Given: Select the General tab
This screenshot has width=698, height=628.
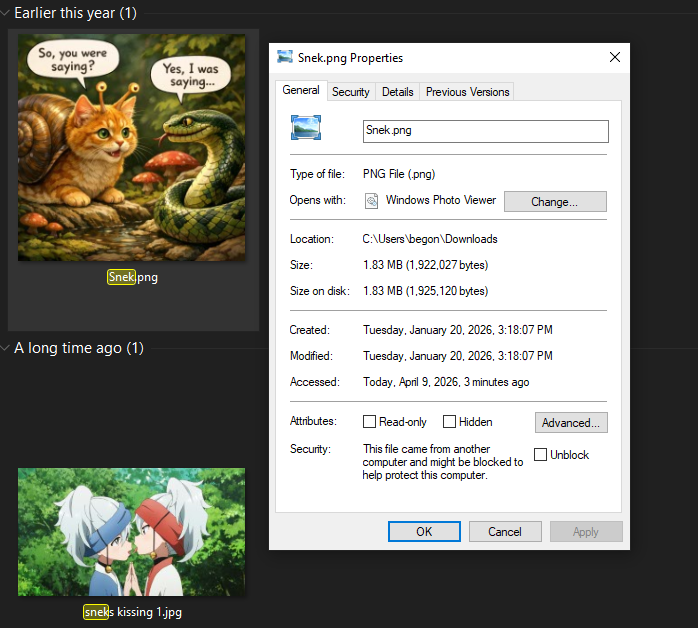Looking at the screenshot, I should point(301,90).
